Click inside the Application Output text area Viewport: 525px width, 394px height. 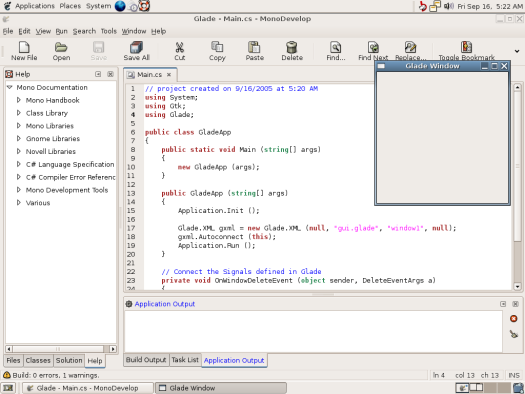[x=313, y=331]
